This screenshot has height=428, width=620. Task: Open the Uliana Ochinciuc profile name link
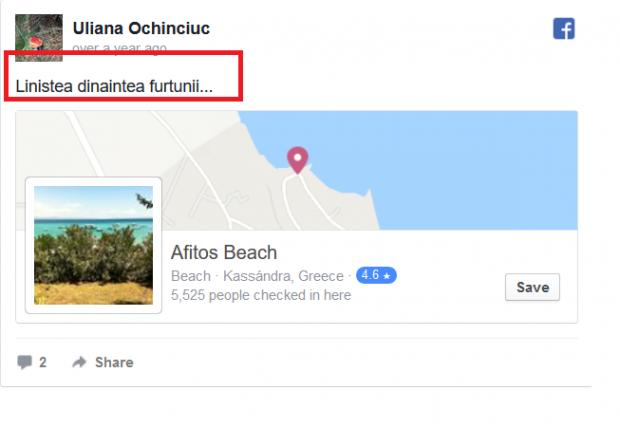pos(141,28)
